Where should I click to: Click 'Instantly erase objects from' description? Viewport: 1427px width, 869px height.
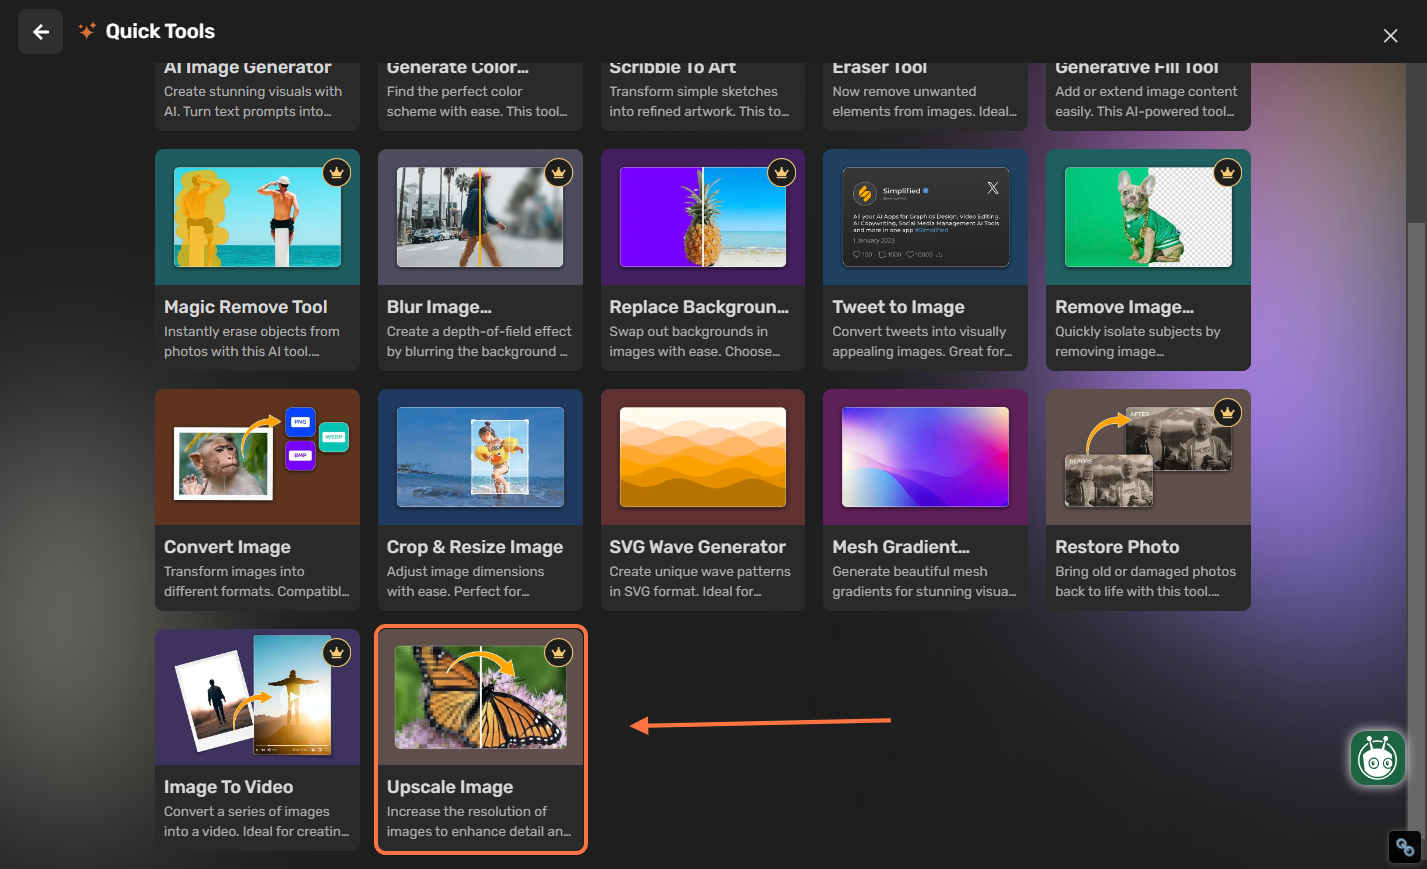point(252,331)
